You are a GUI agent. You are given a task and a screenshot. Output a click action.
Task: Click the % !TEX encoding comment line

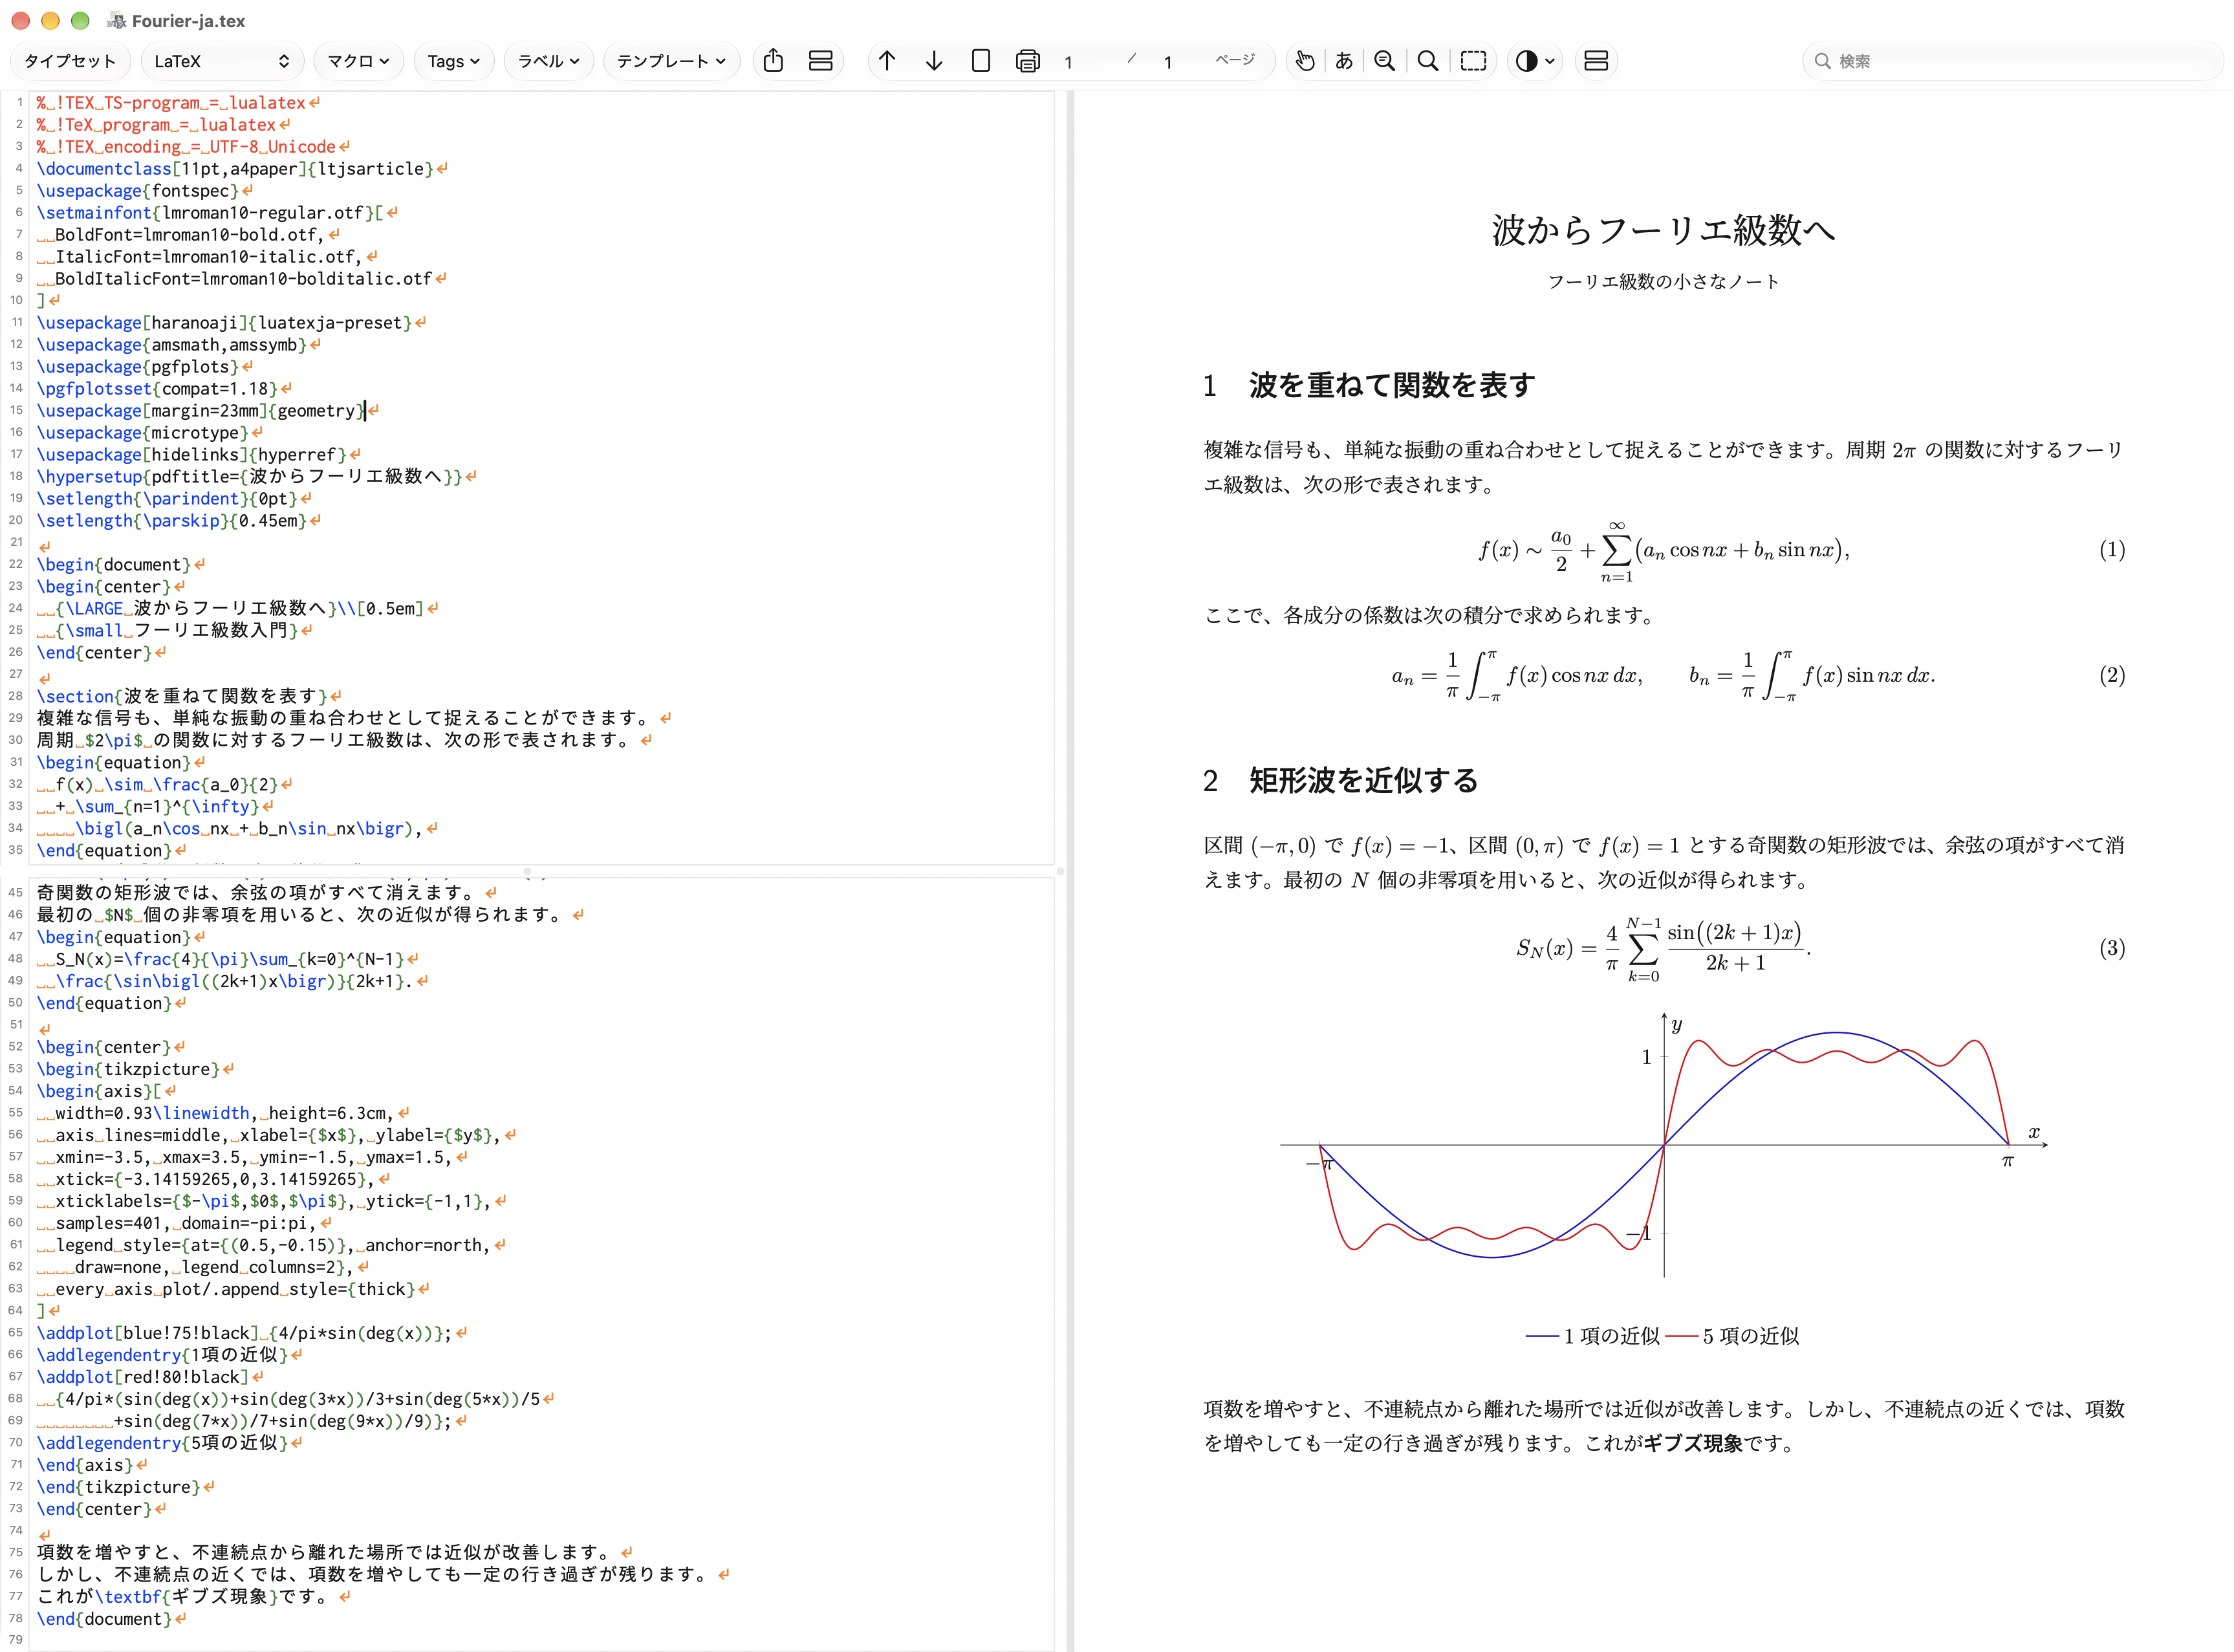pos(186,147)
